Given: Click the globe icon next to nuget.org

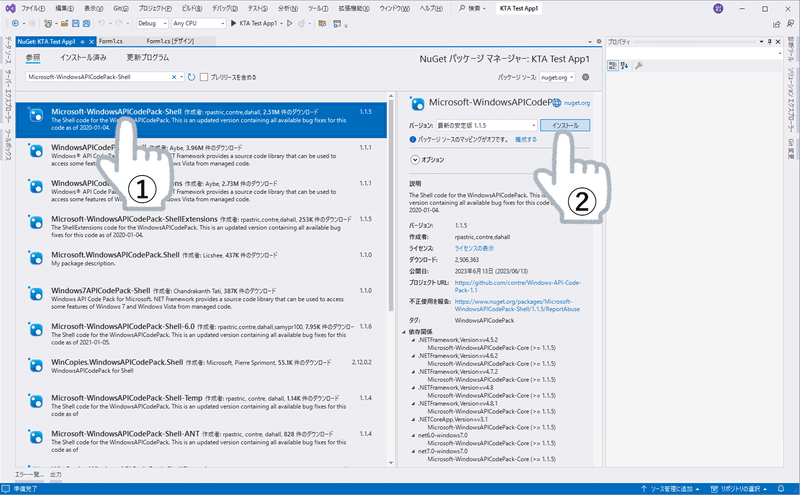Looking at the screenshot, I should (x=557, y=103).
